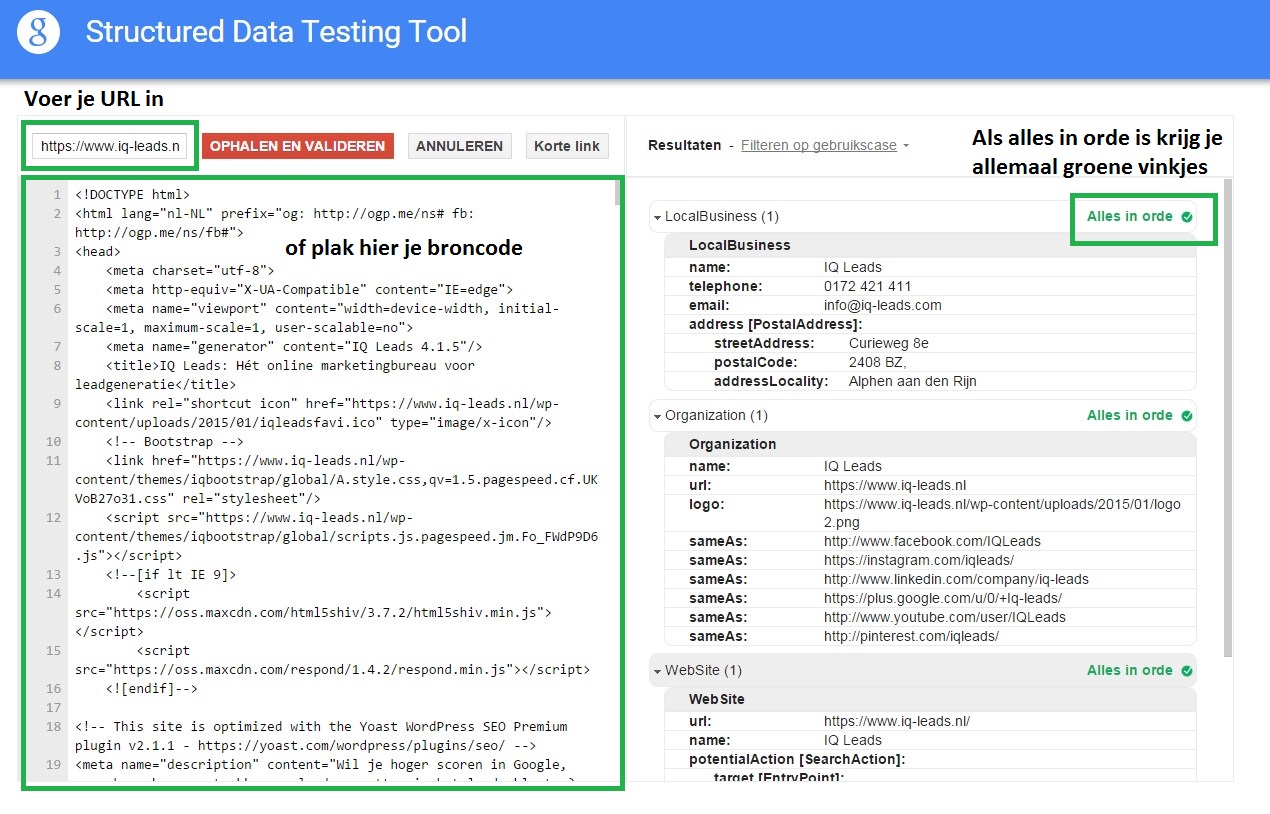This screenshot has height=814, width=1270.
Task: Click the email value info@iq-leads.com
Action: 883,305
